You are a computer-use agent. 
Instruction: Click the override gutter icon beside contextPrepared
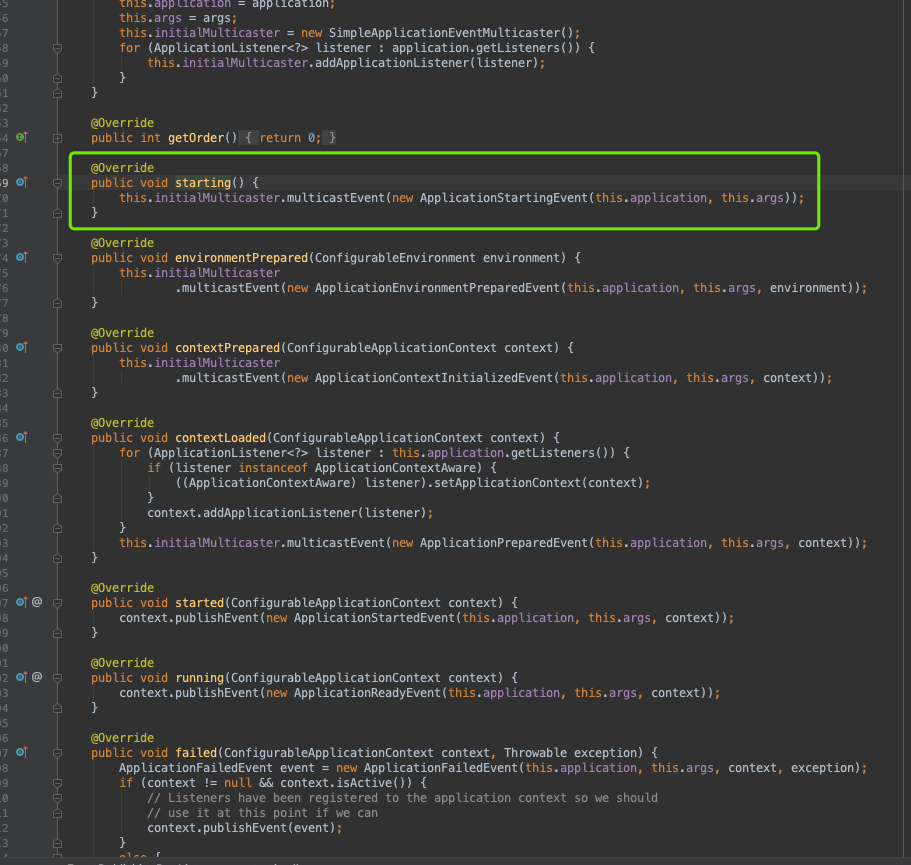[22, 348]
